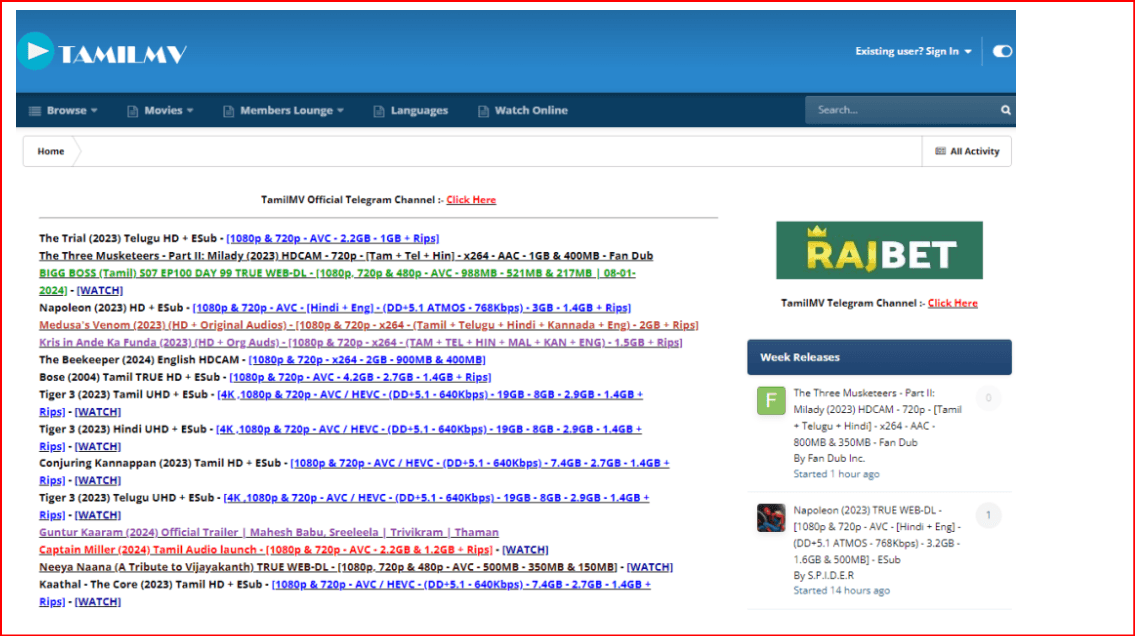
Task: Click the Week Releases header
Action: click(x=879, y=357)
